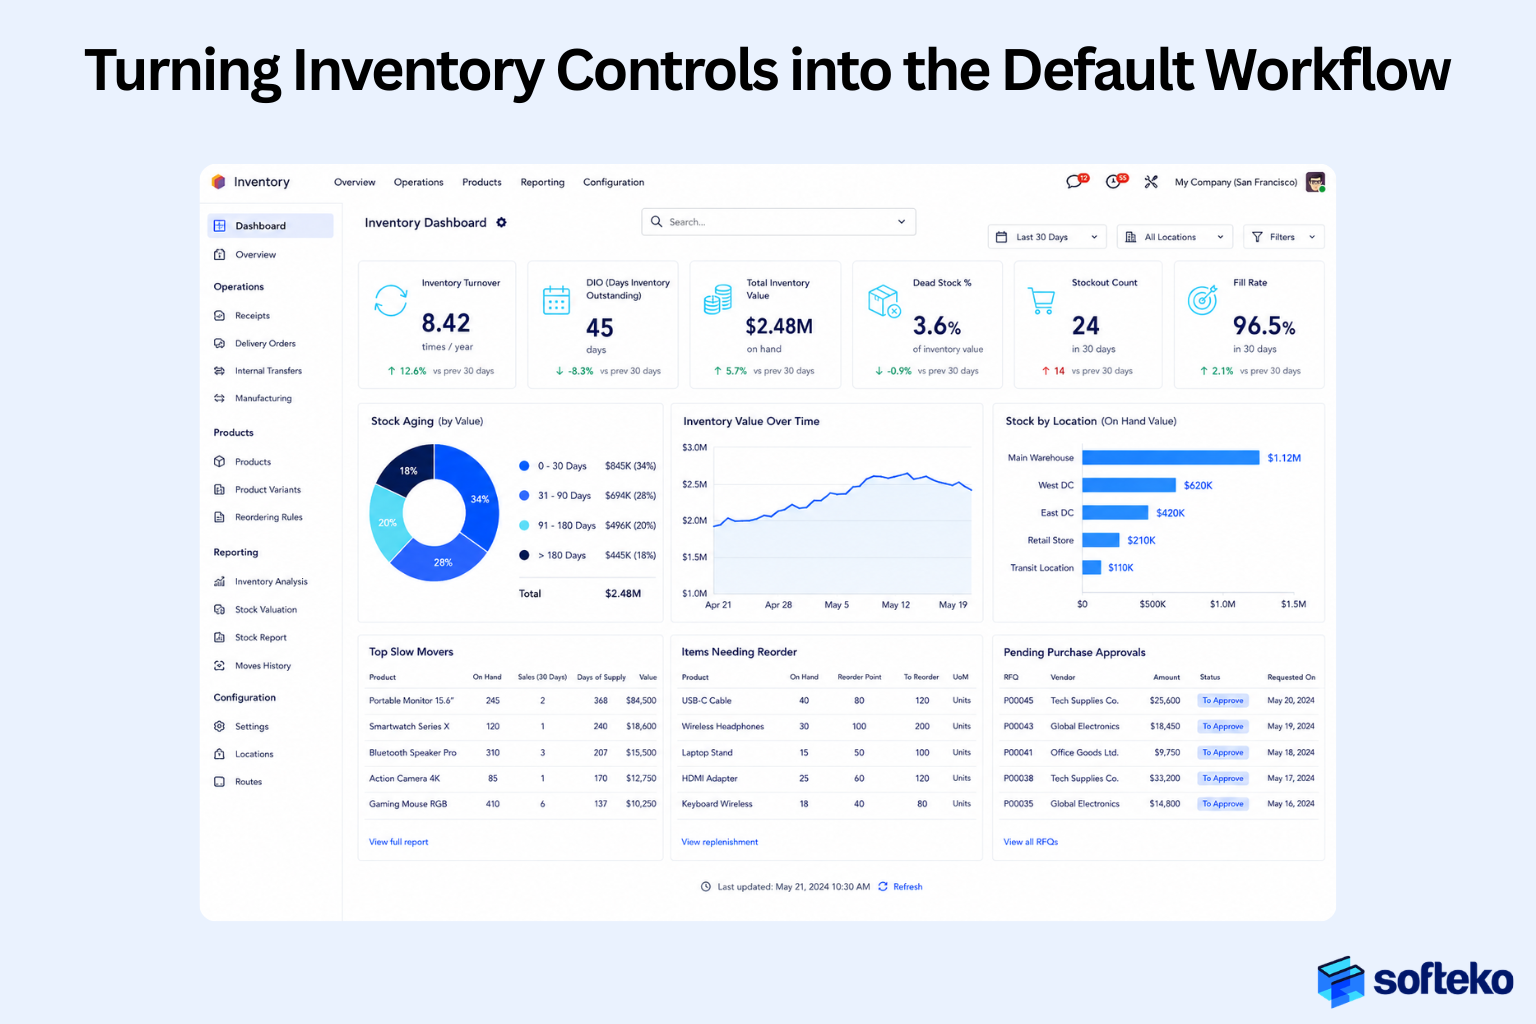Click the USB-C Cable product row
This screenshot has height=1024, width=1536.
point(826,701)
